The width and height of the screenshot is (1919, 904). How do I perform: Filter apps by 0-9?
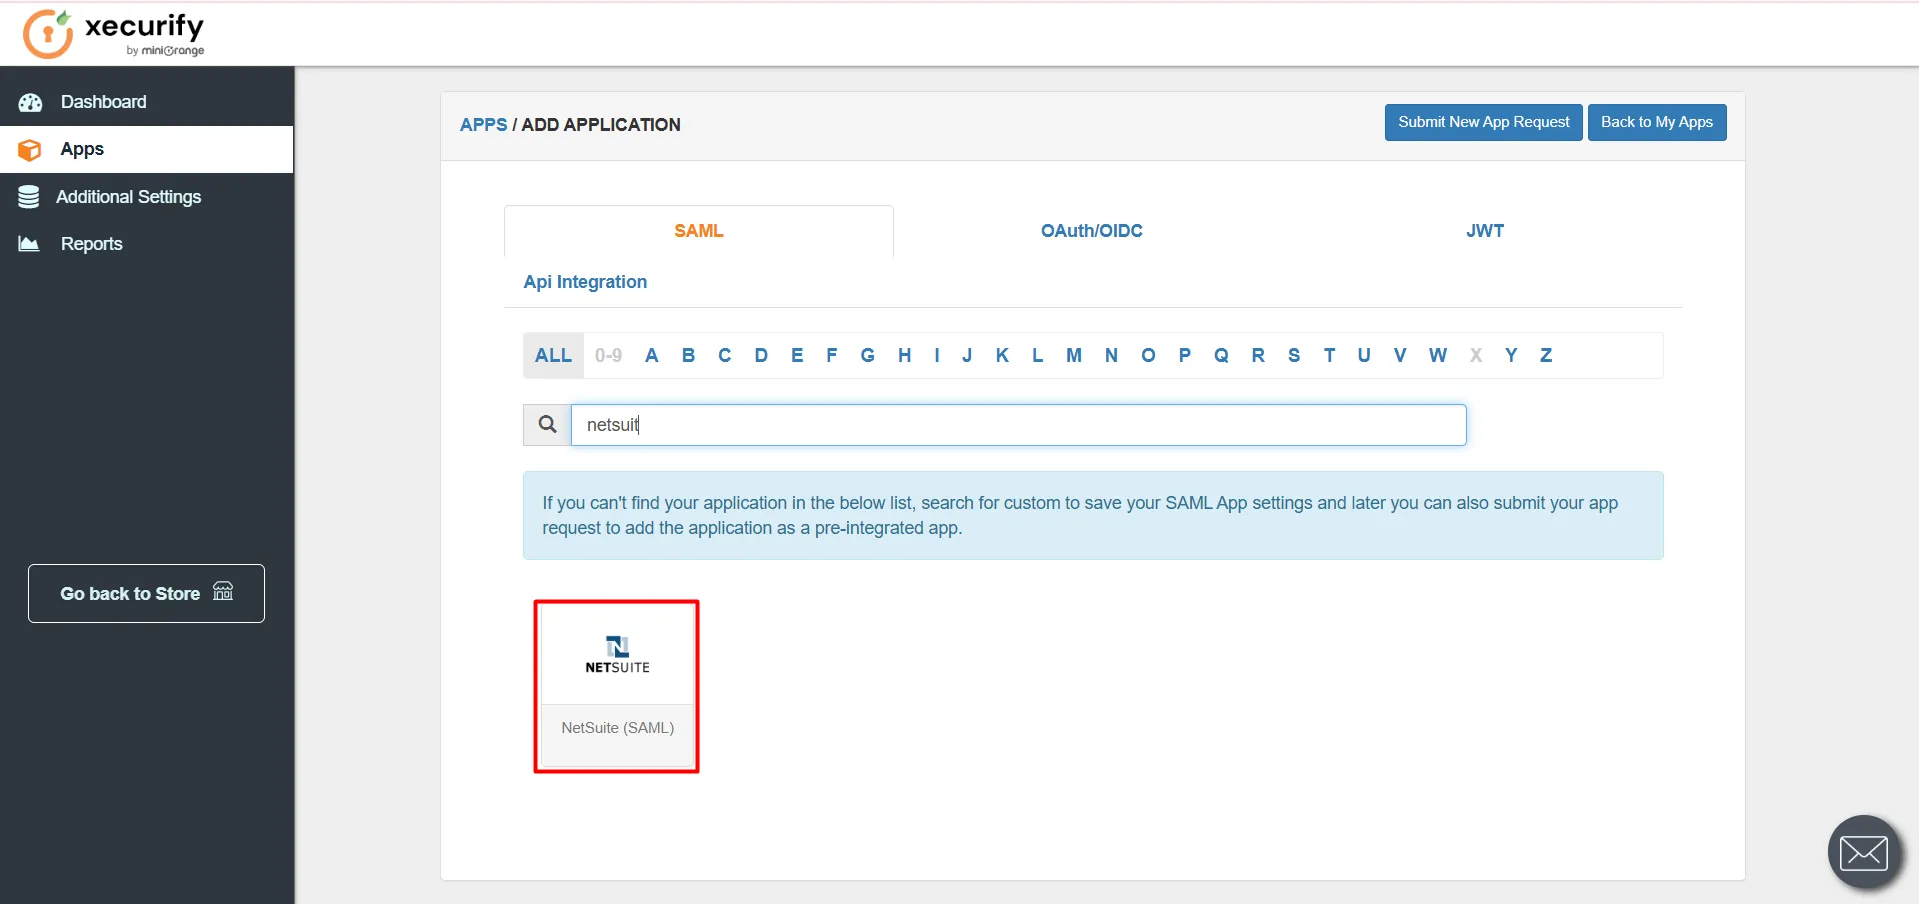pos(608,355)
